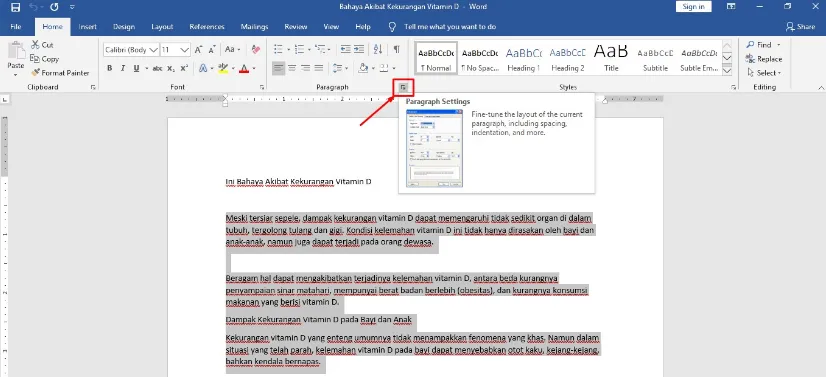Image resolution: width=826 pixels, height=377 pixels.
Task: Expand the Styles gallery More arrow
Action: point(727,70)
